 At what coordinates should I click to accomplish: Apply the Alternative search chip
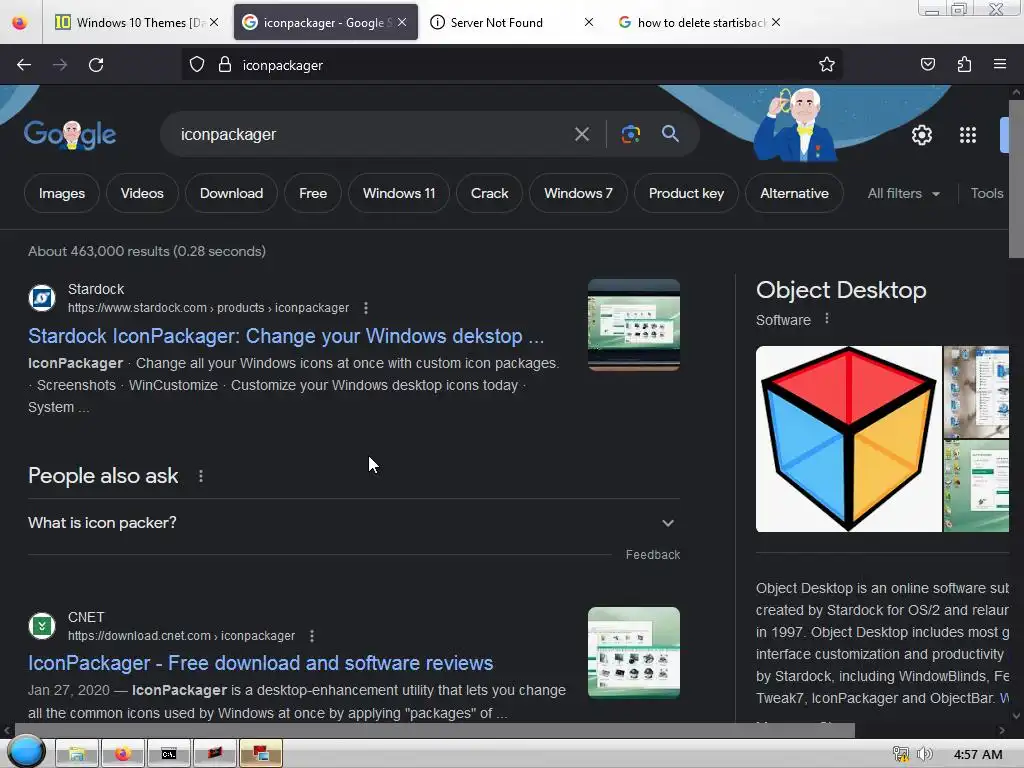point(794,193)
